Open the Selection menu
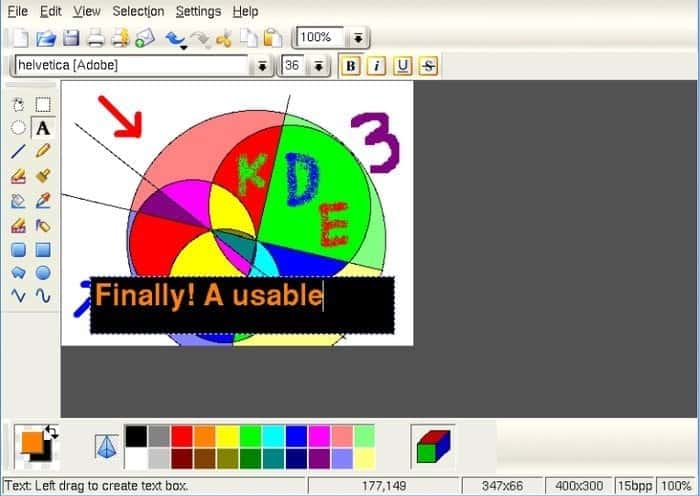Viewport: 700px width, 496px height. click(138, 11)
